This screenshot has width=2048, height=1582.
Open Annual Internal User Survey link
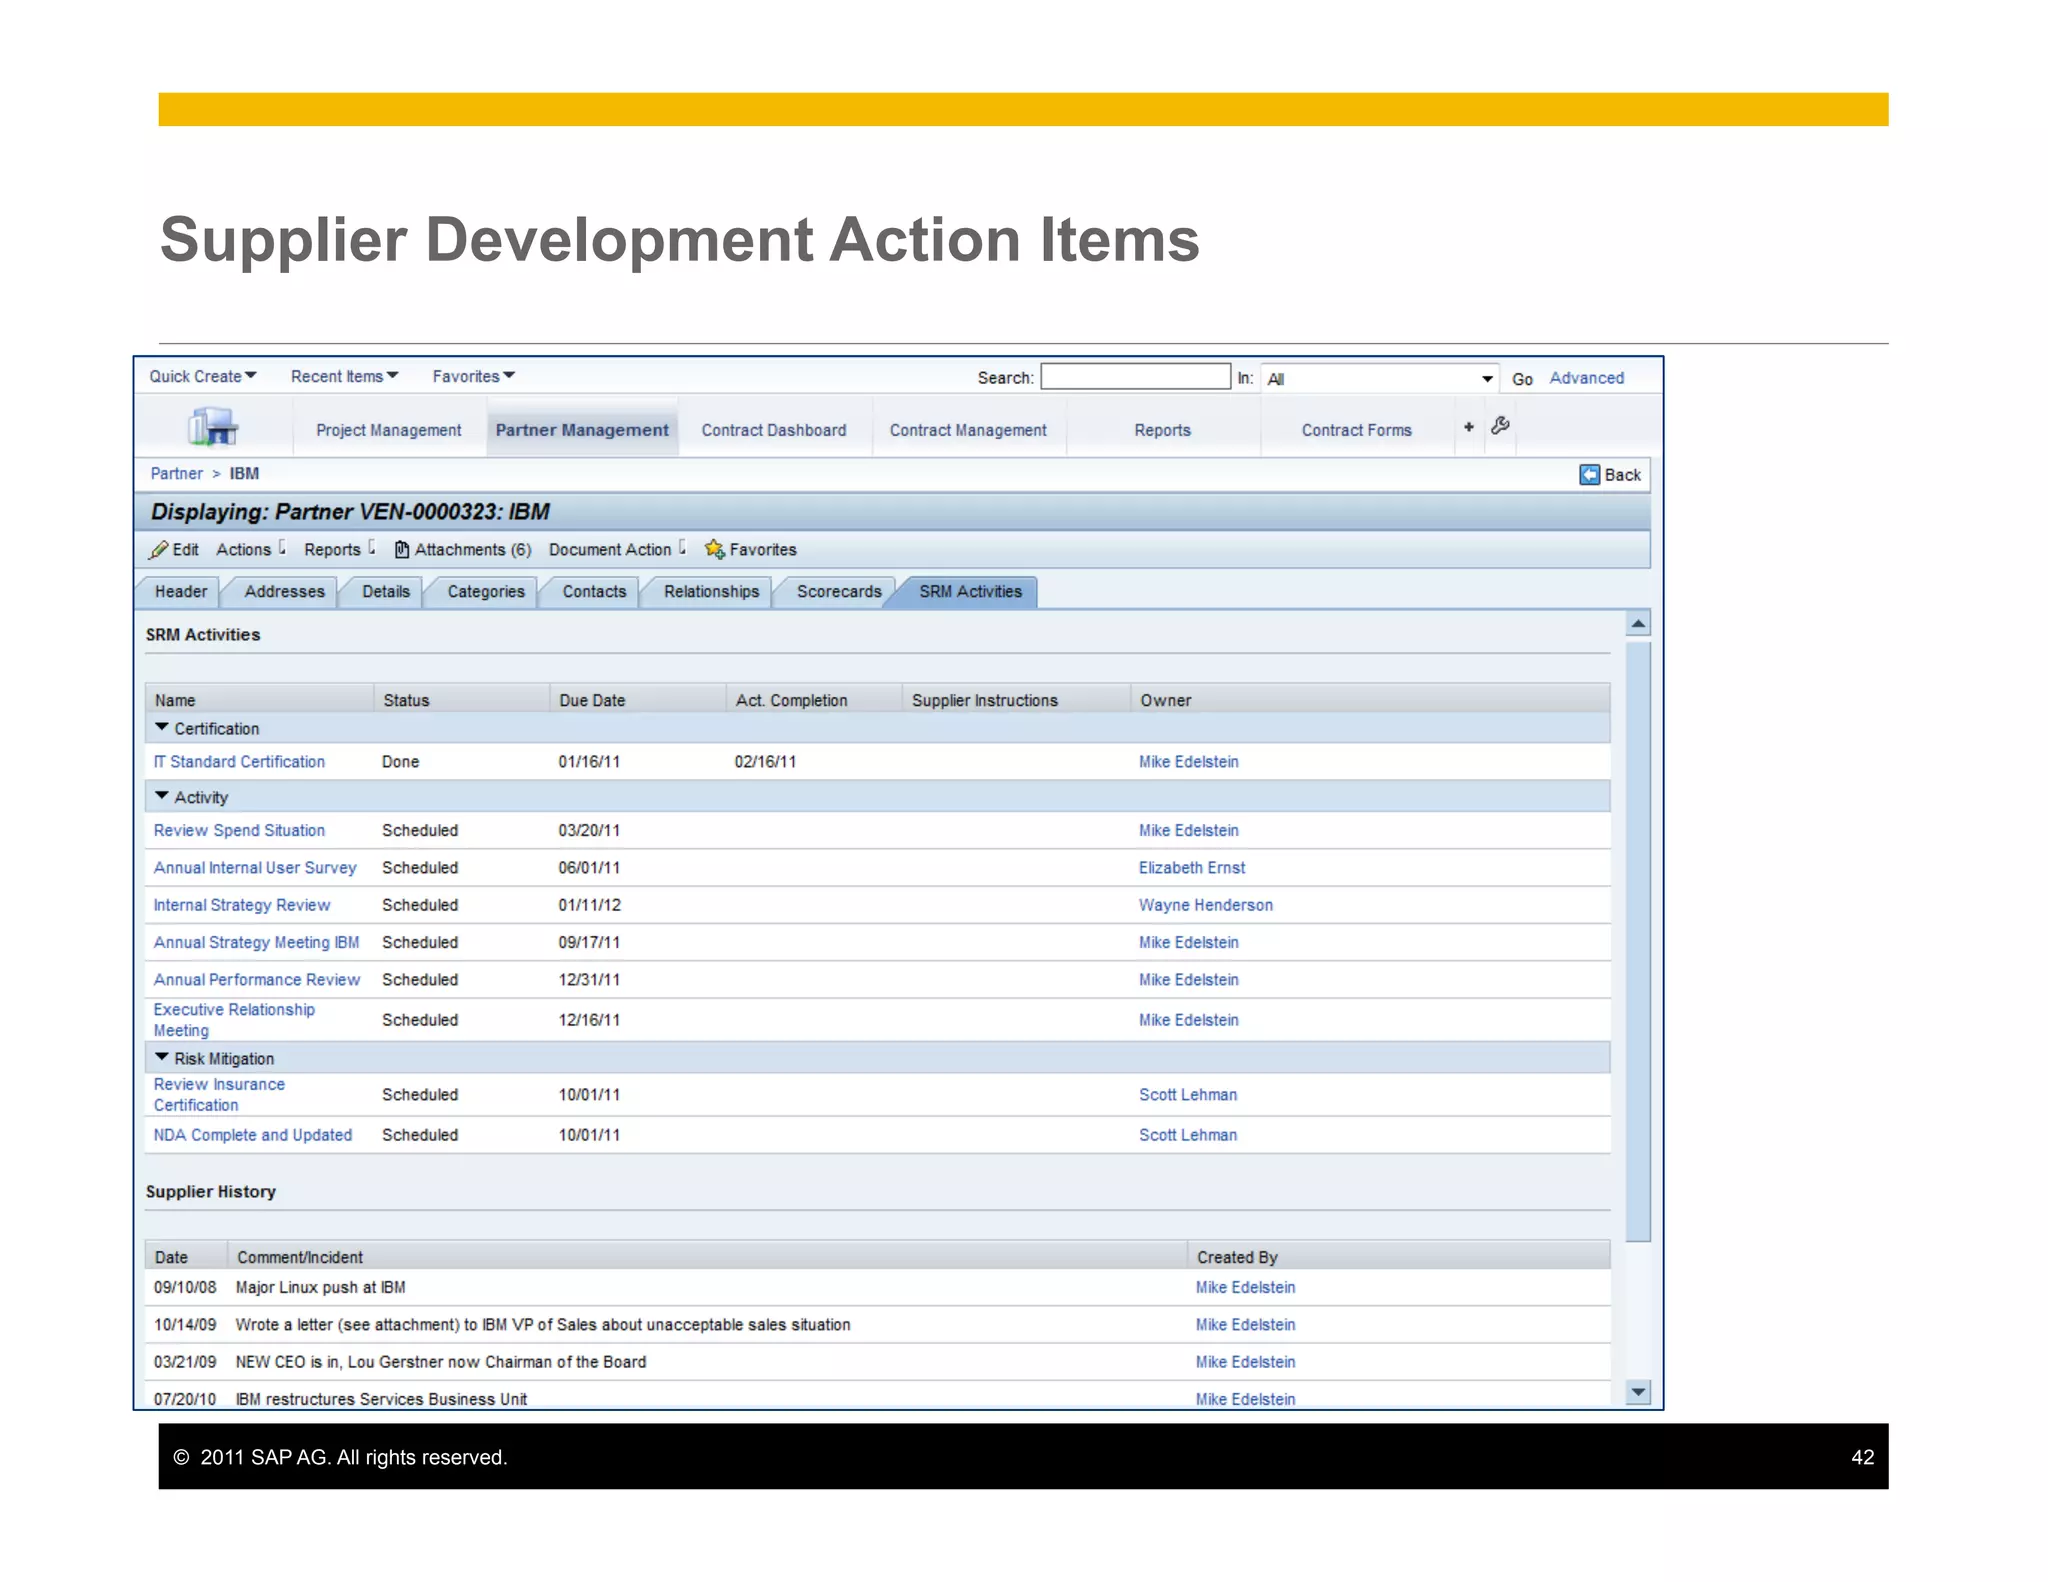[x=255, y=868]
